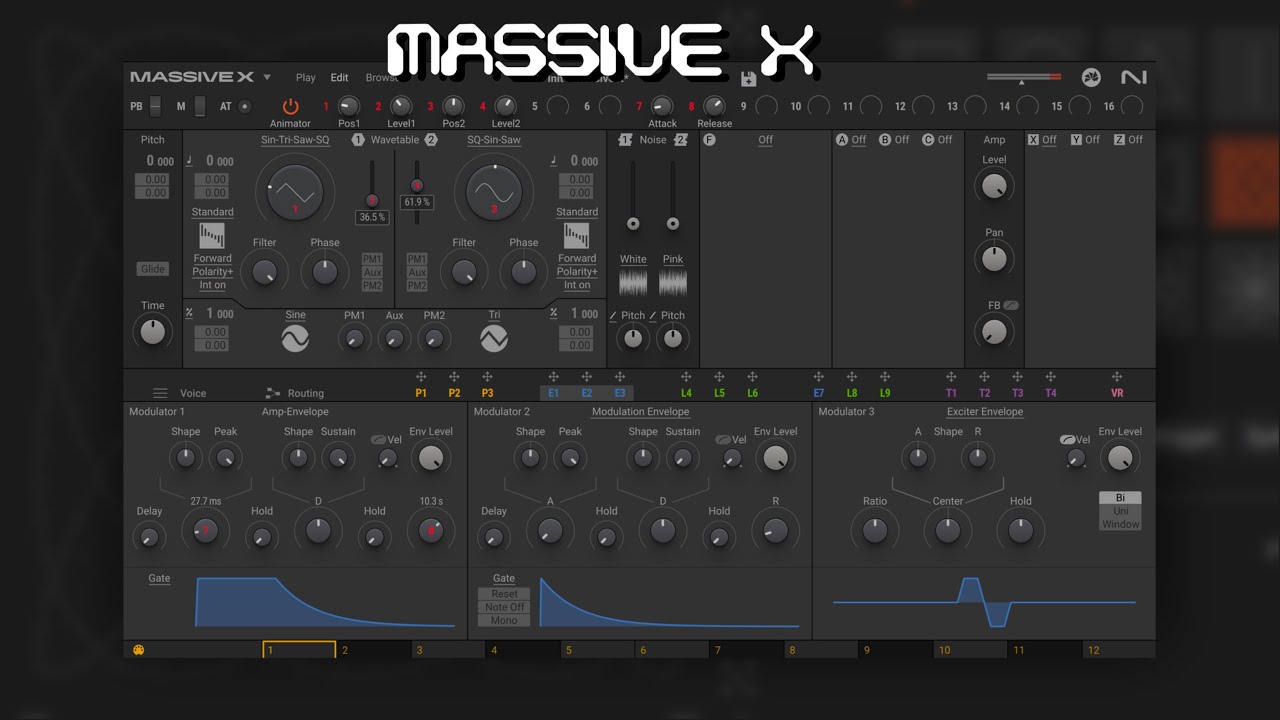Image resolution: width=1280 pixels, height=720 pixels.
Task: Open the Modulation Envelope type menu
Action: pos(640,411)
